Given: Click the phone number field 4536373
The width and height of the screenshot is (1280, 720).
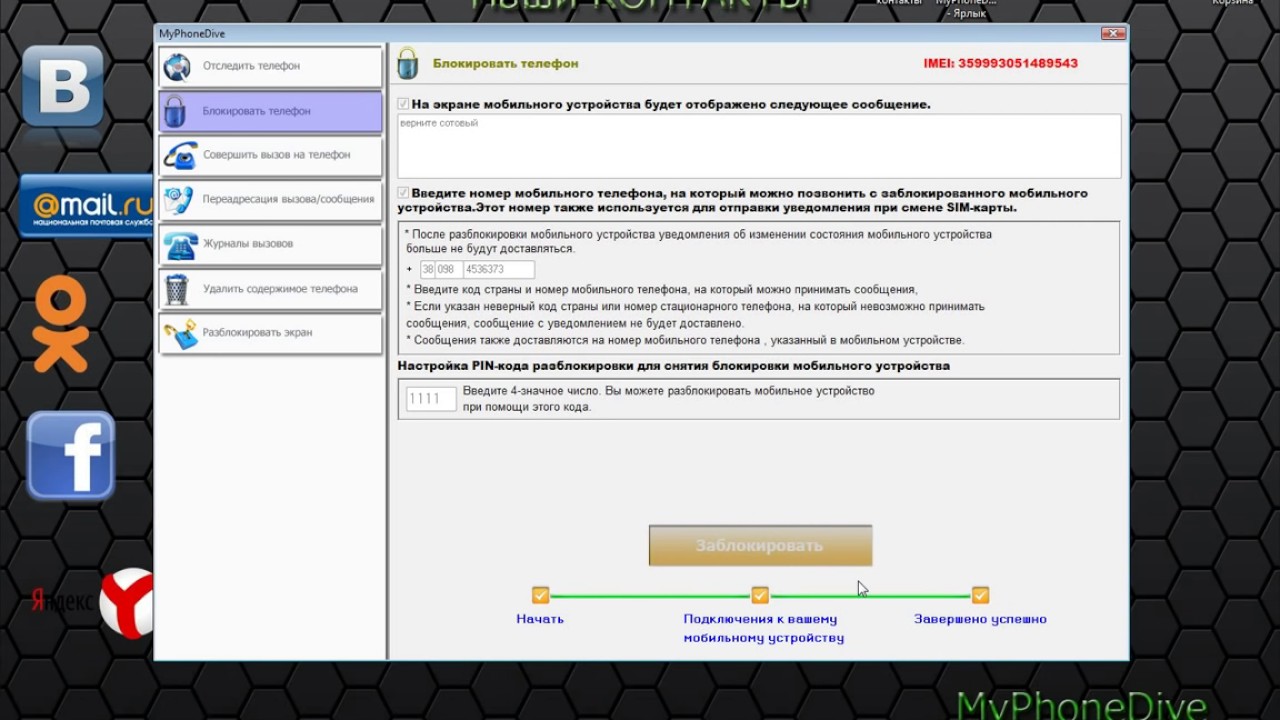Looking at the screenshot, I should [497, 270].
